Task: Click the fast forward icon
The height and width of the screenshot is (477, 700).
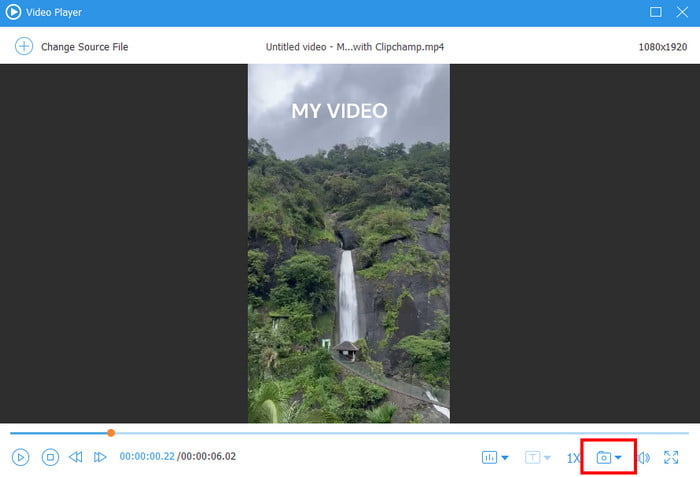Action: pos(100,457)
